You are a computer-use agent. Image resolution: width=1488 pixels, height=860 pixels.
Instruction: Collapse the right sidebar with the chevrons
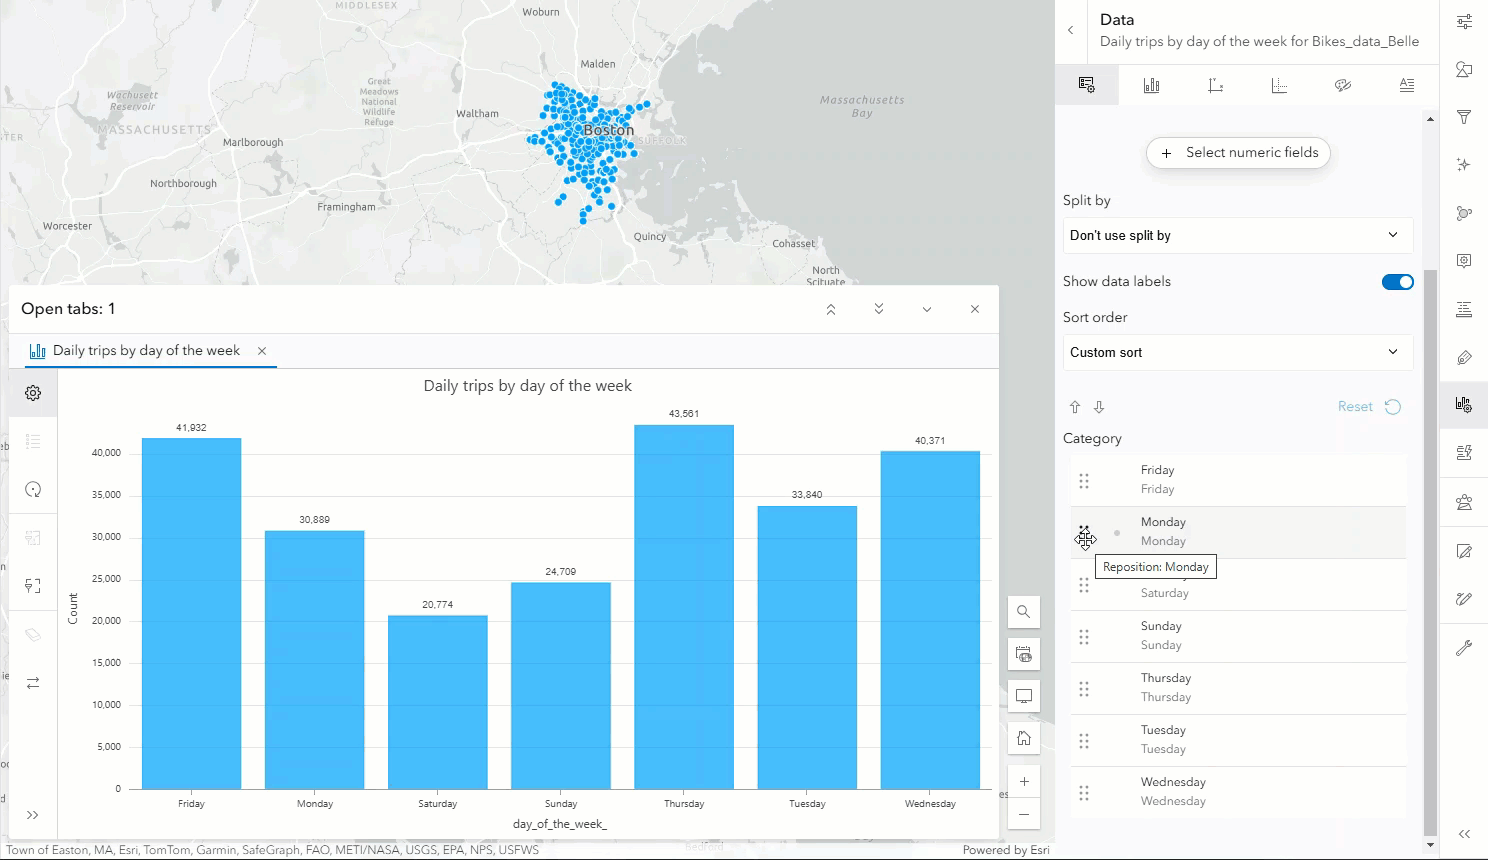pyautogui.click(x=1464, y=832)
